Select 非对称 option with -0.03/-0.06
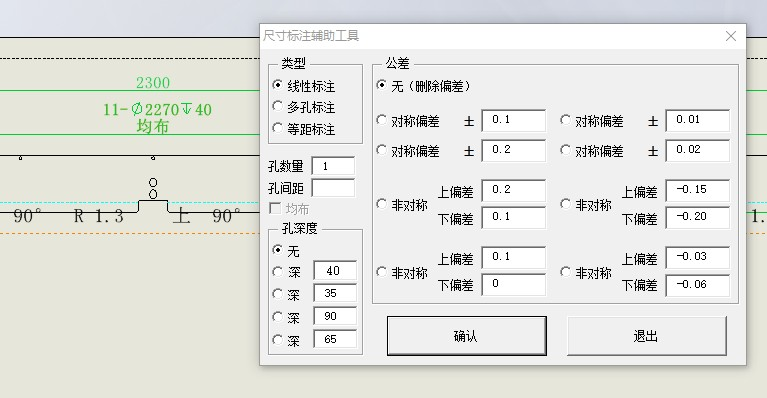 pos(565,272)
